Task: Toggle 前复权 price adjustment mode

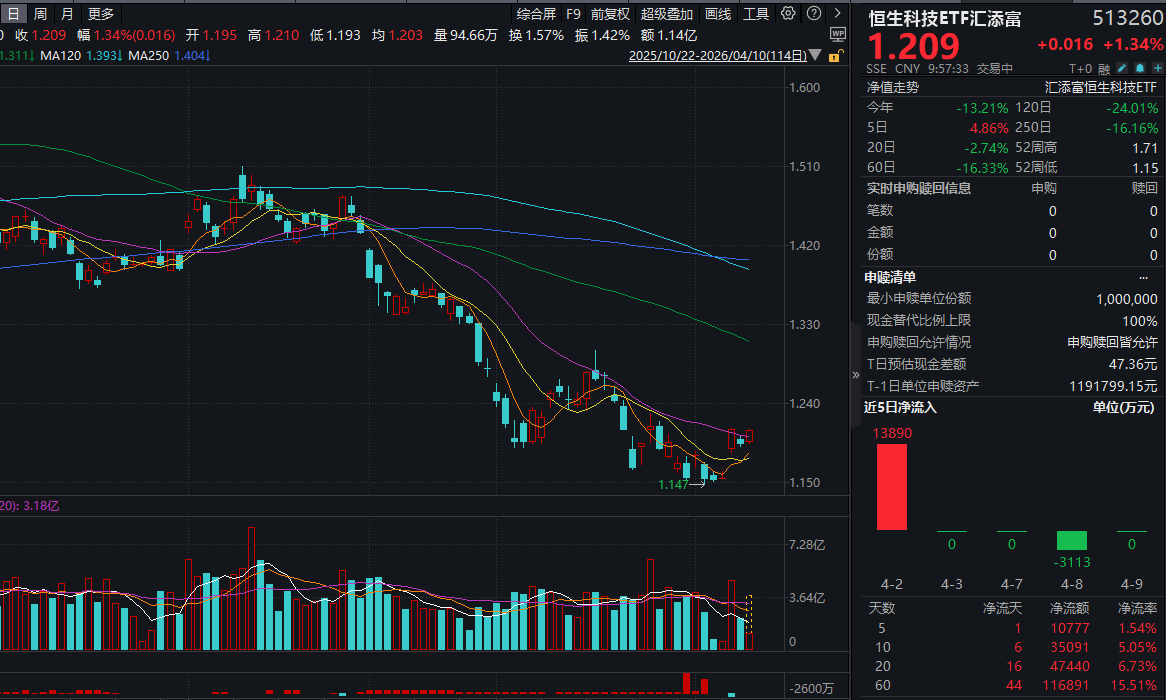Action: [x=610, y=13]
